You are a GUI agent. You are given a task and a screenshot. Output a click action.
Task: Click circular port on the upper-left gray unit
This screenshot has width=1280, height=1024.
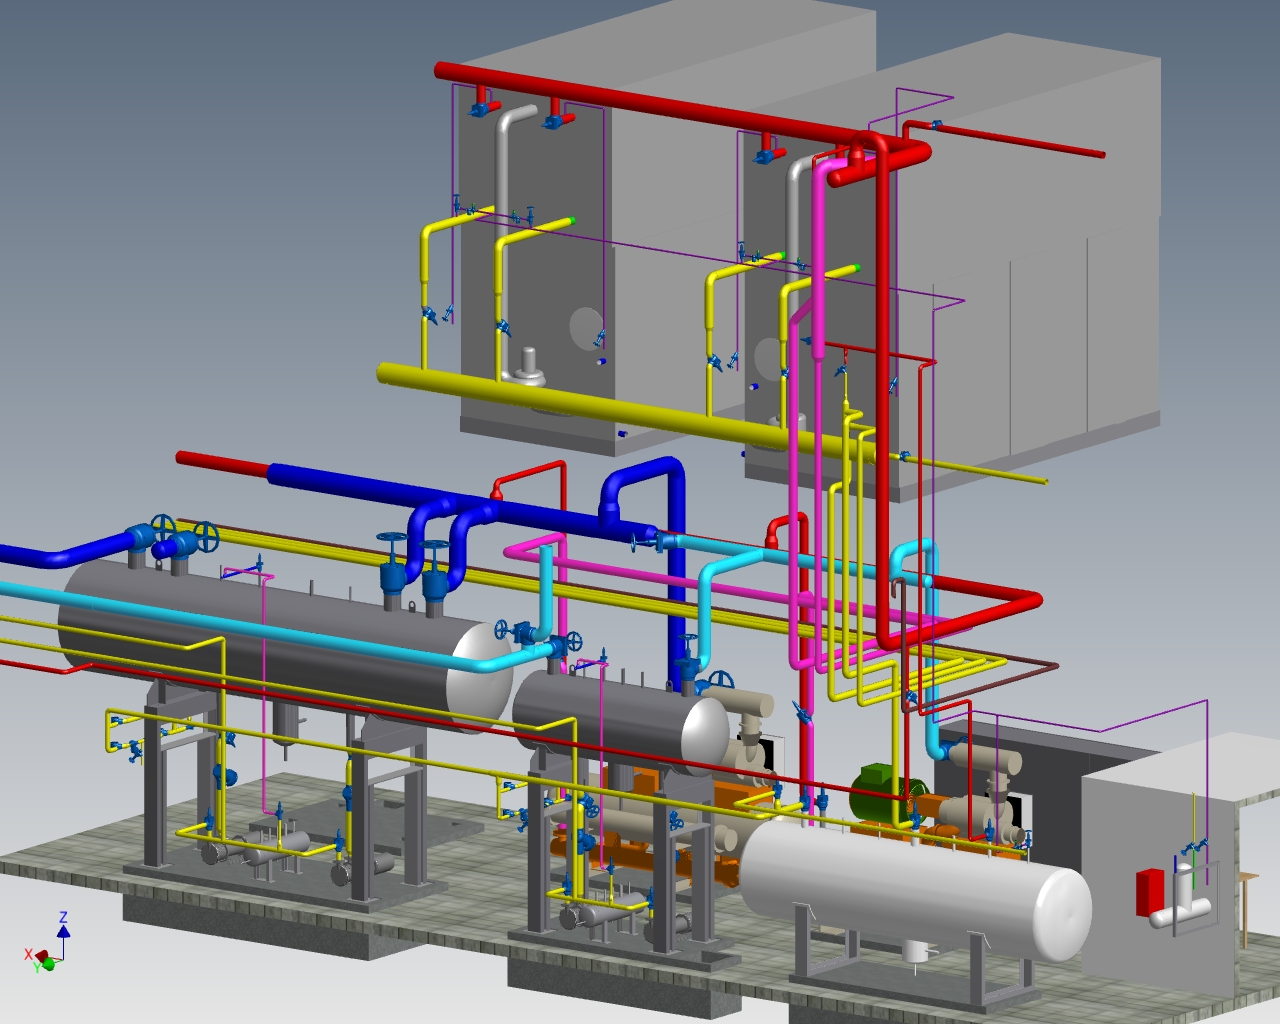click(586, 325)
